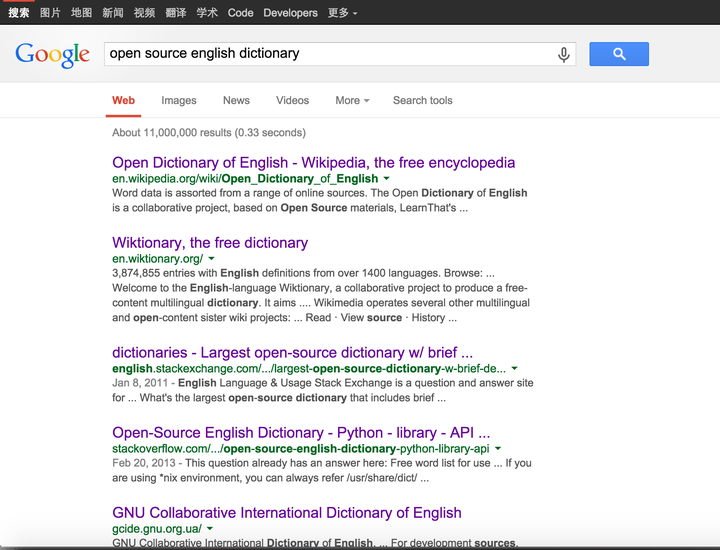720x550 pixels.
Task: Select 搜索 in the top black bar
Action: pyautogui.click(x=19, y=13)
